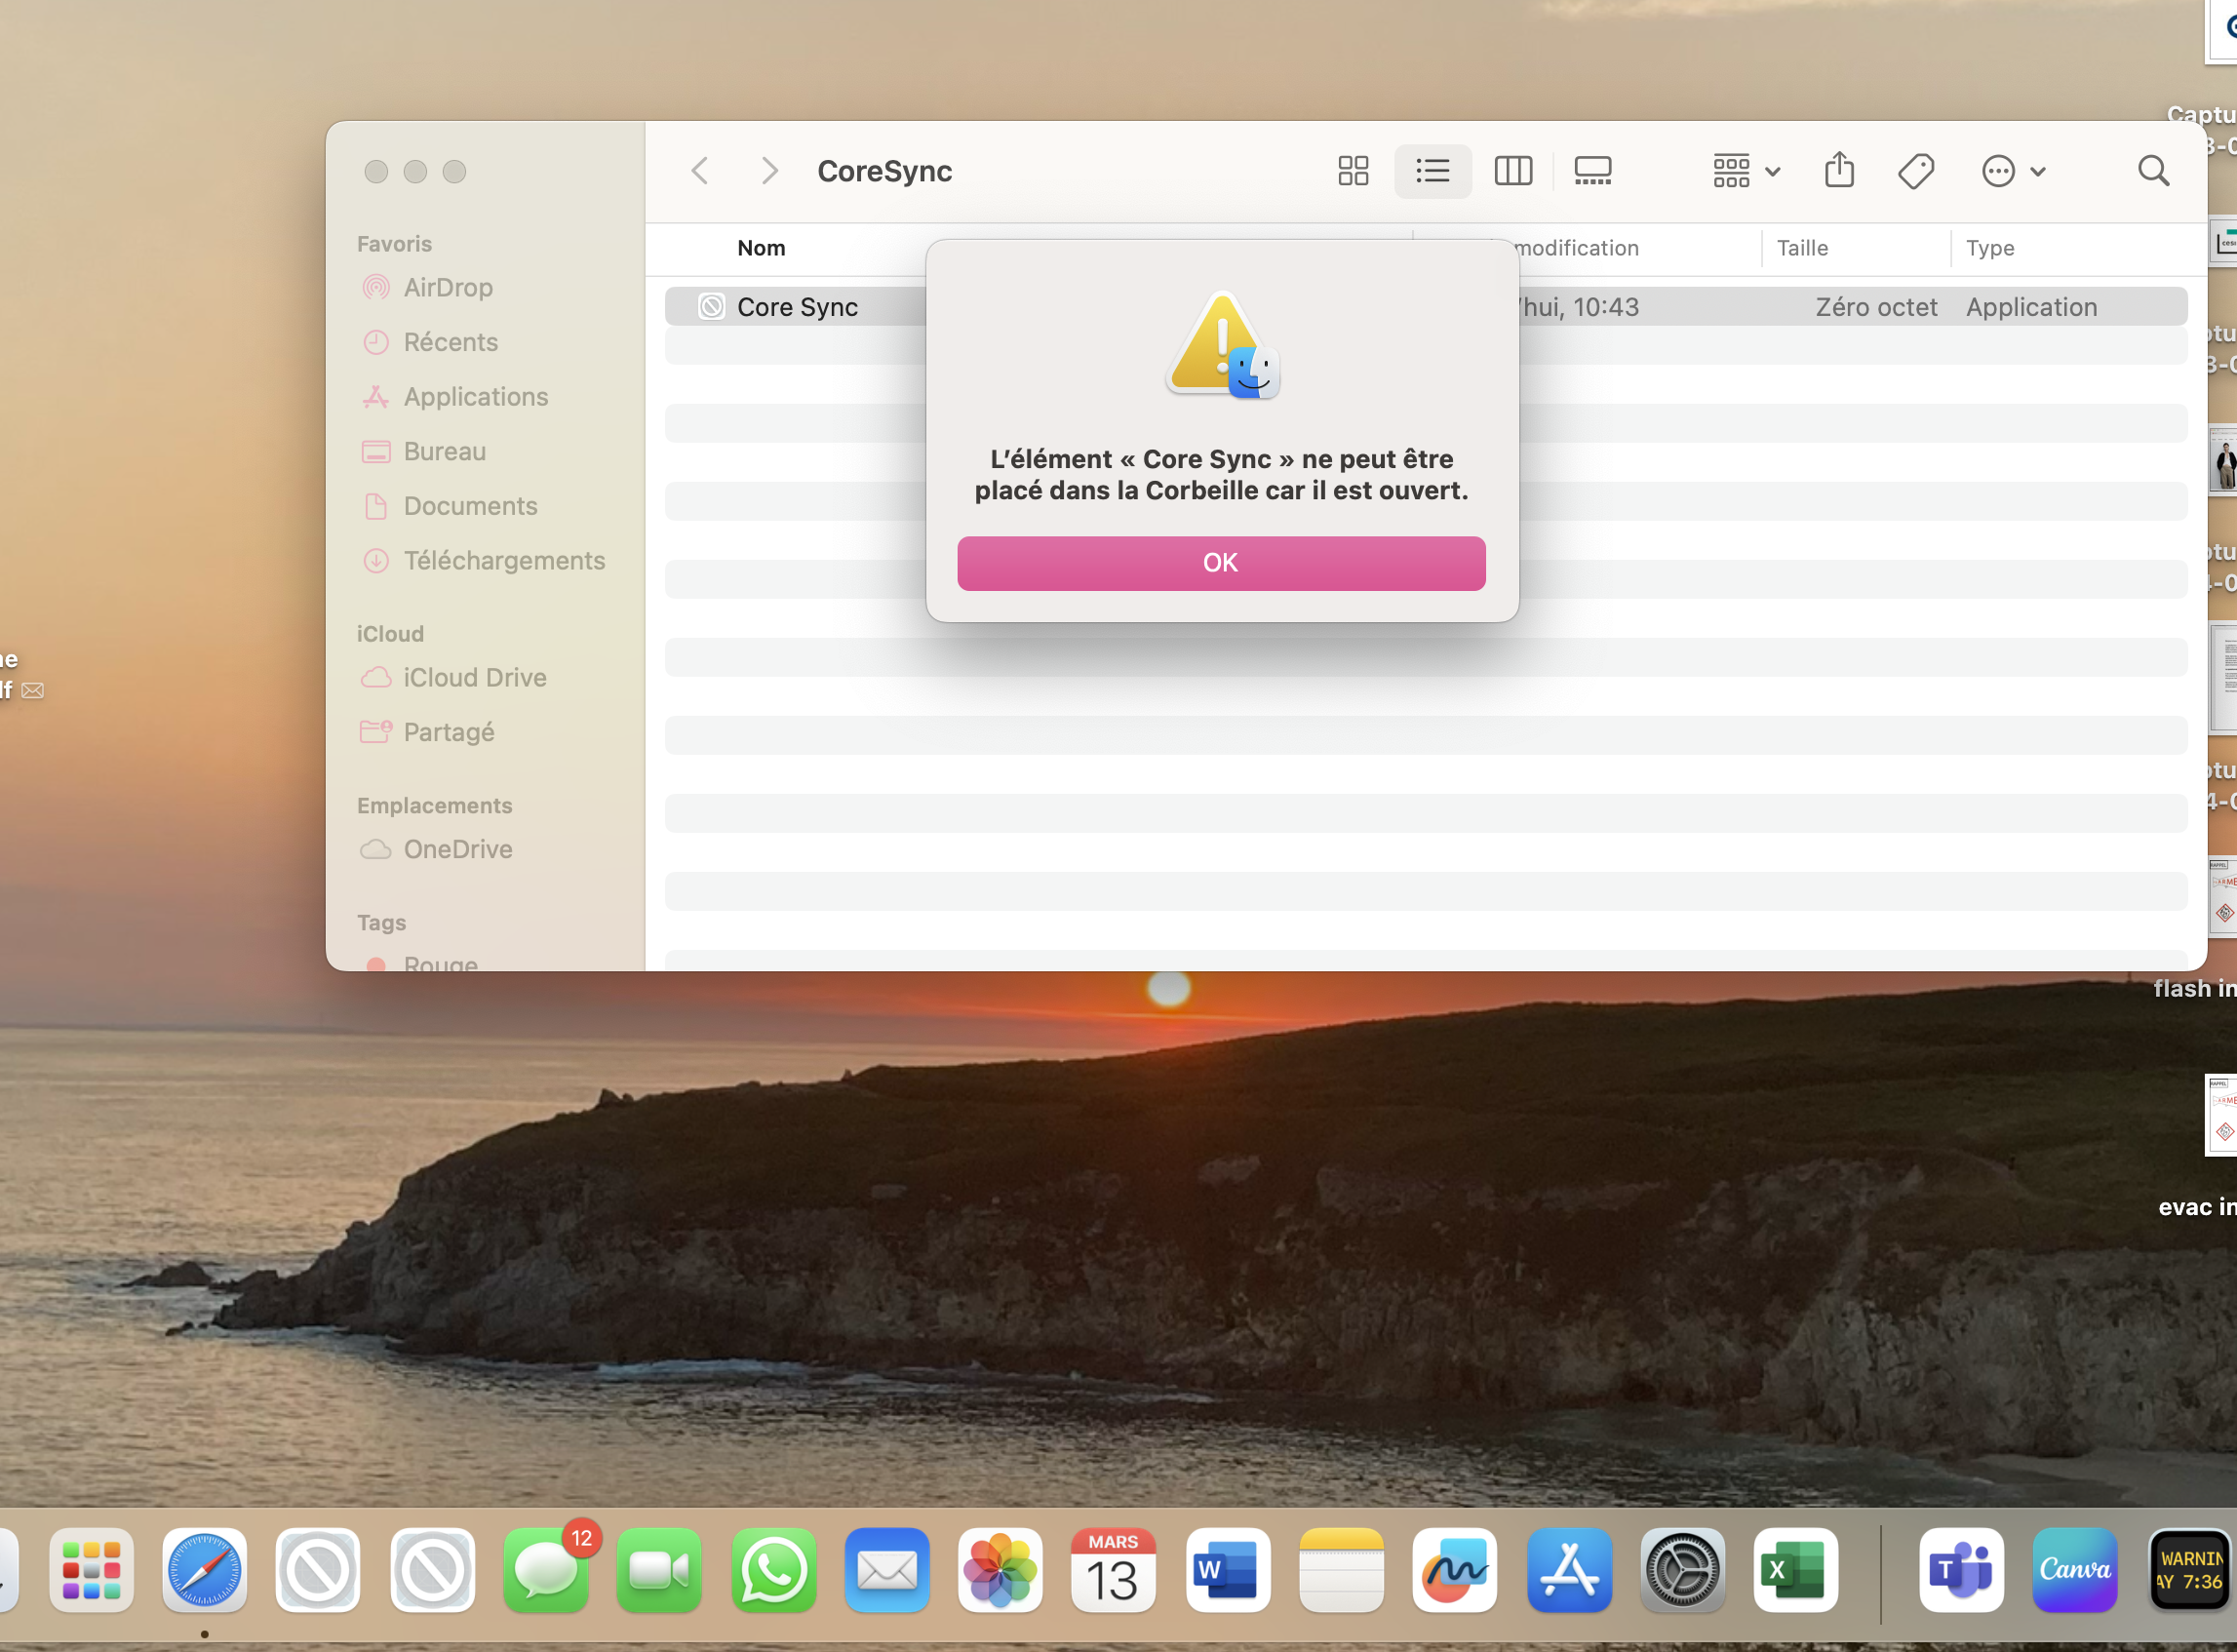Switch Finder to list view
Viewport: 2237px width, 1652px height.
click(x=1432, y=171)
